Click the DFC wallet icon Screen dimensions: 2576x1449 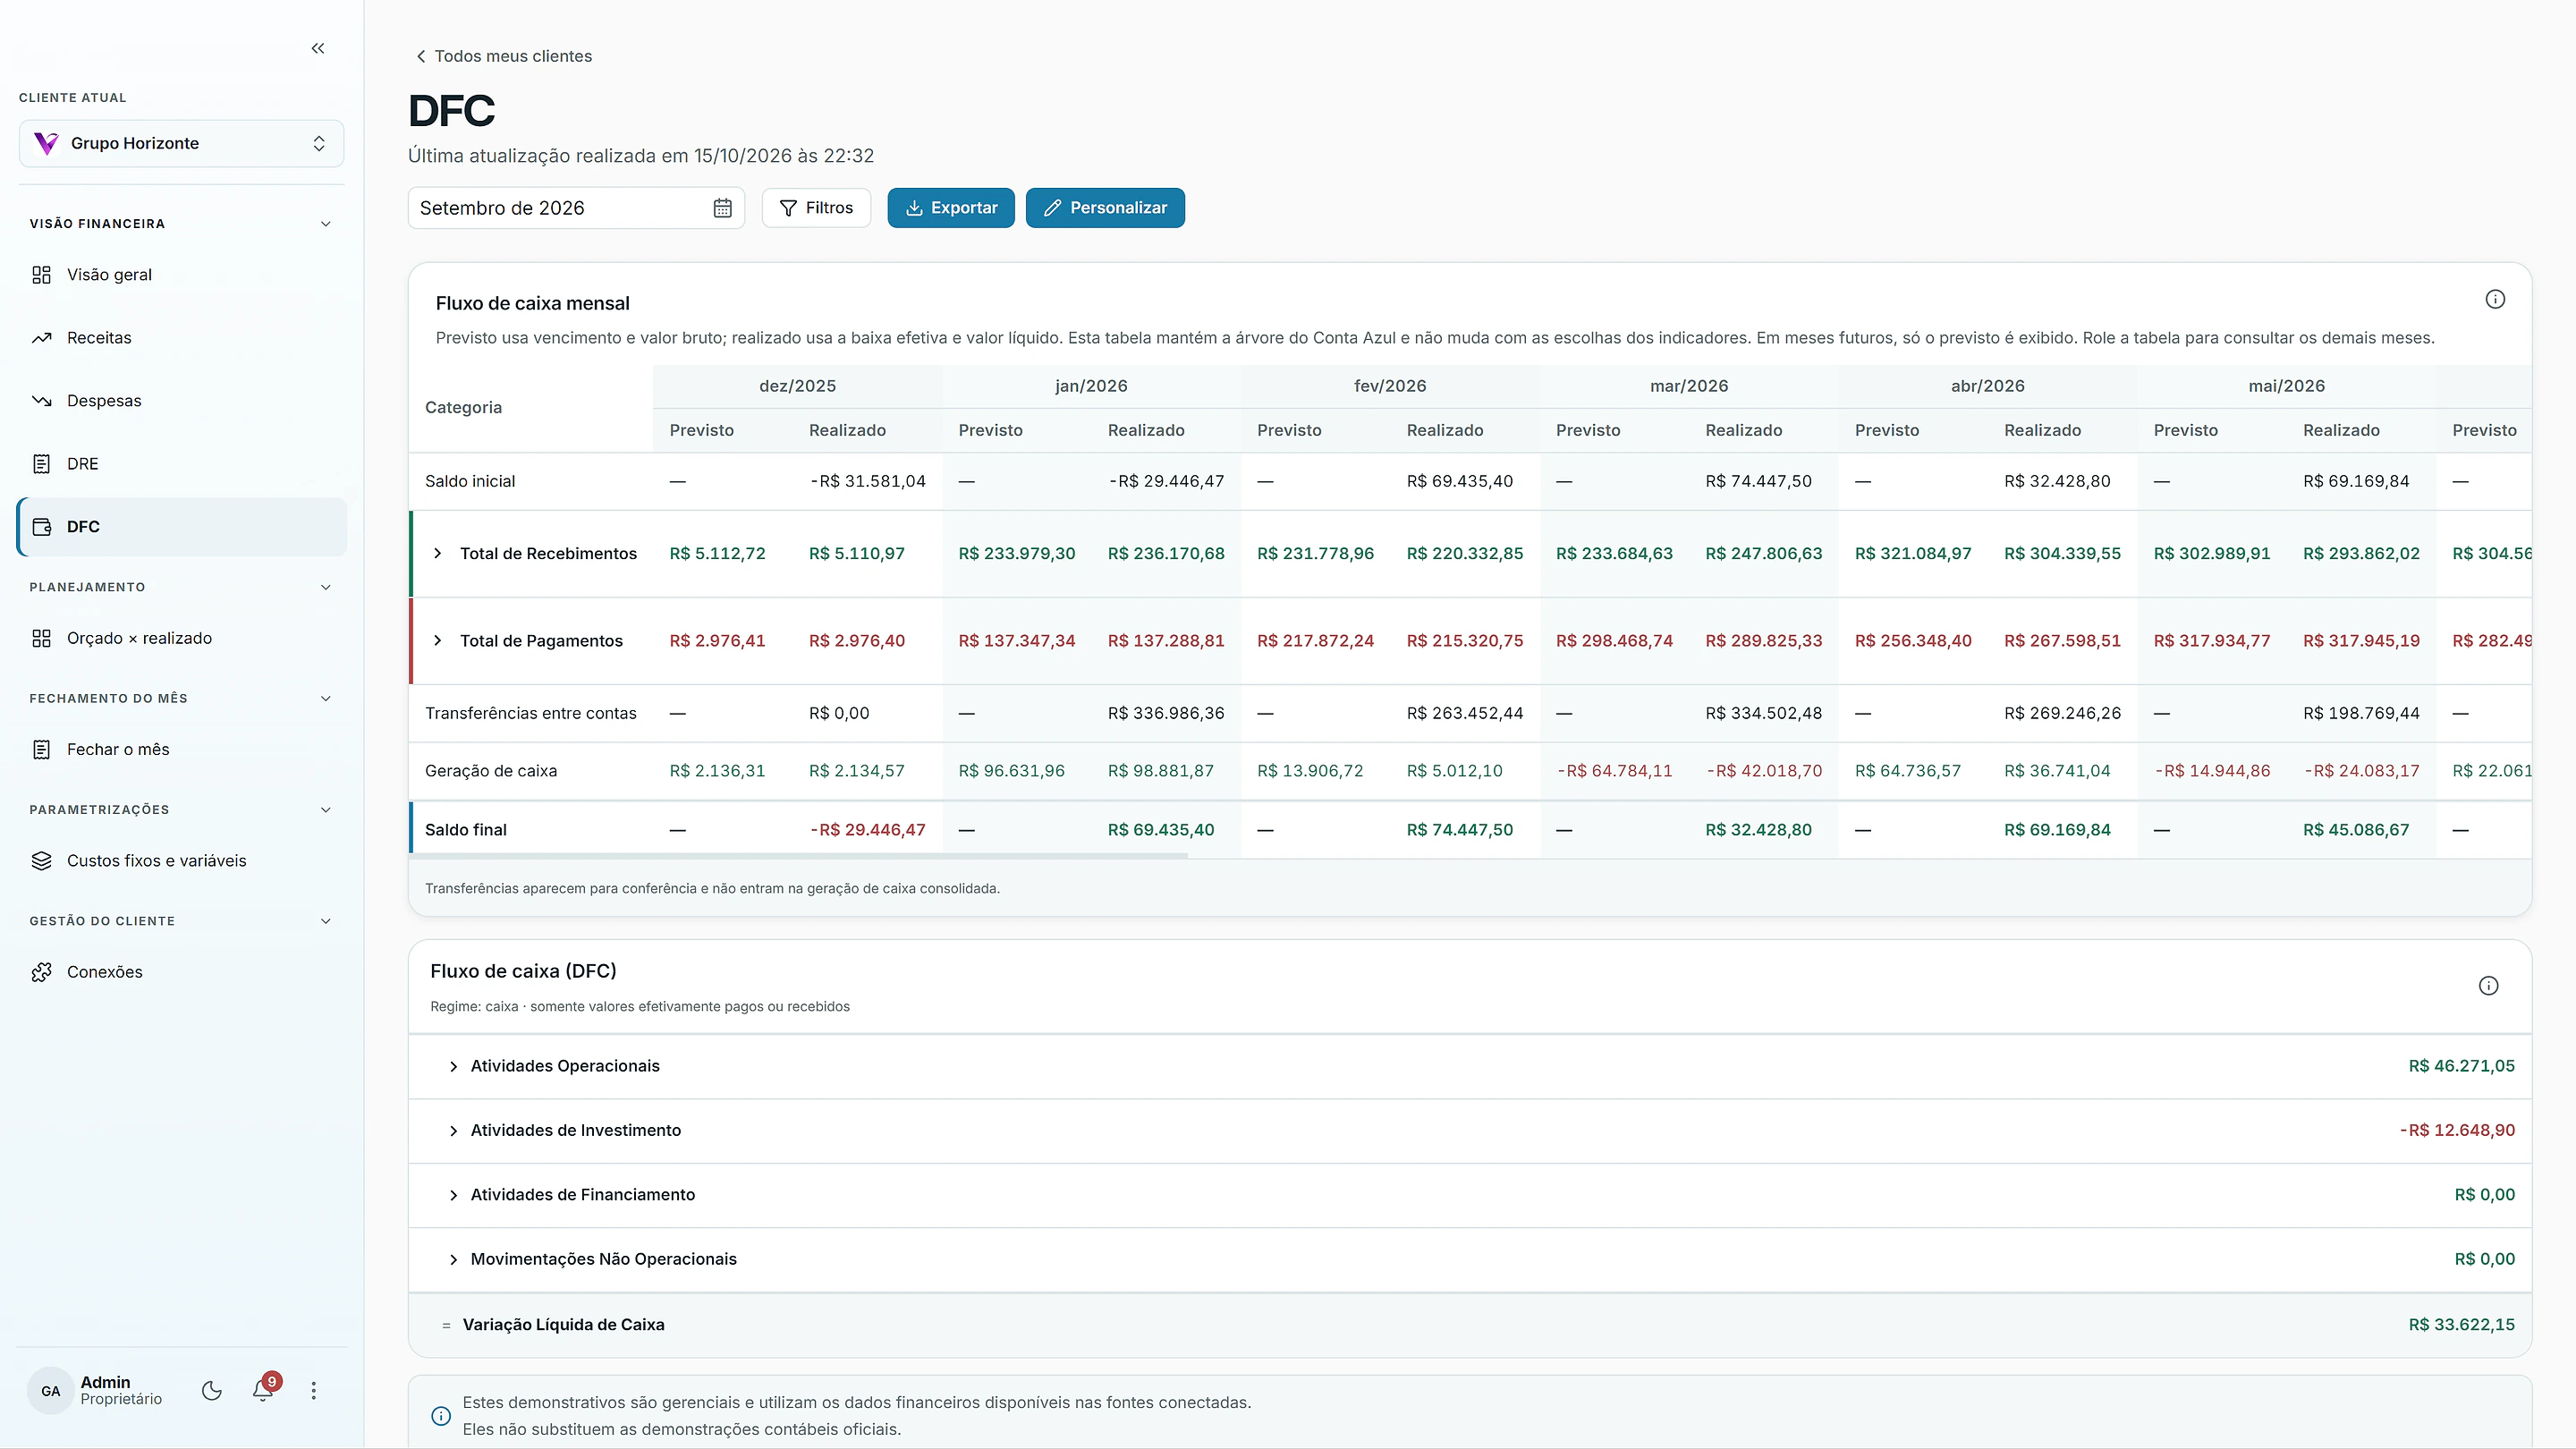(41, 527)
